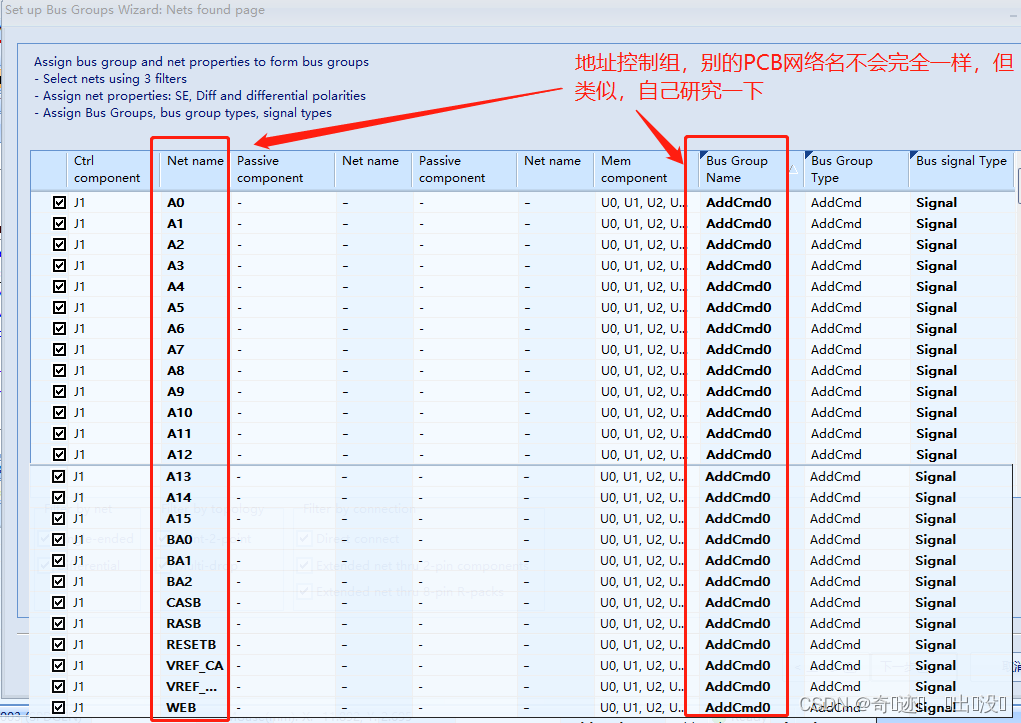
Task: Select net name A12 cell
Action: [x=179, y=455]
